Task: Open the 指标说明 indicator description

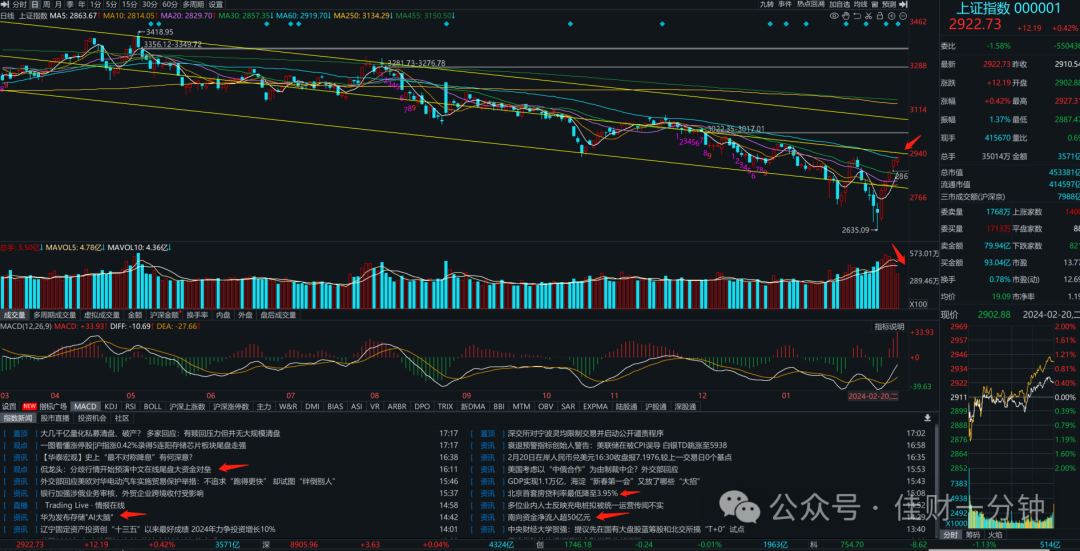Action: click(889, 326)
